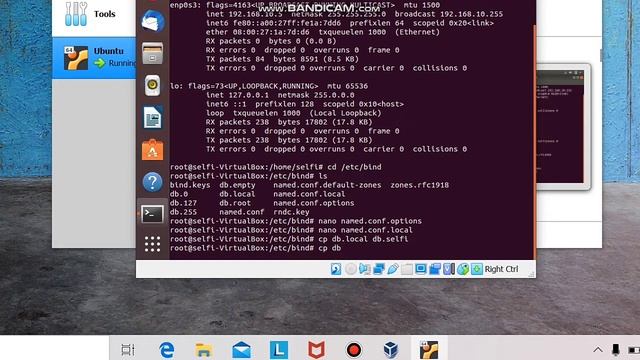This screenshot has height=360, width=640.
Task: Open the shared folders status icon
Action: 407,269
